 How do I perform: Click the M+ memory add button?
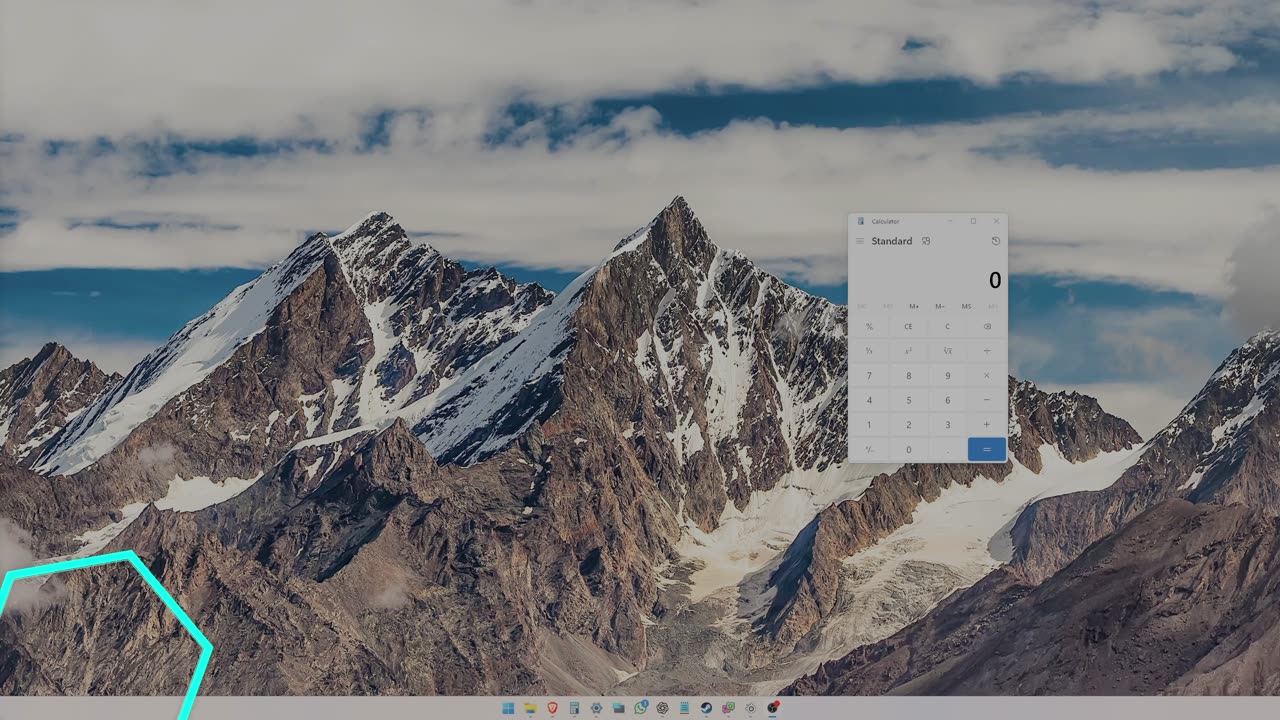[914, 306]
